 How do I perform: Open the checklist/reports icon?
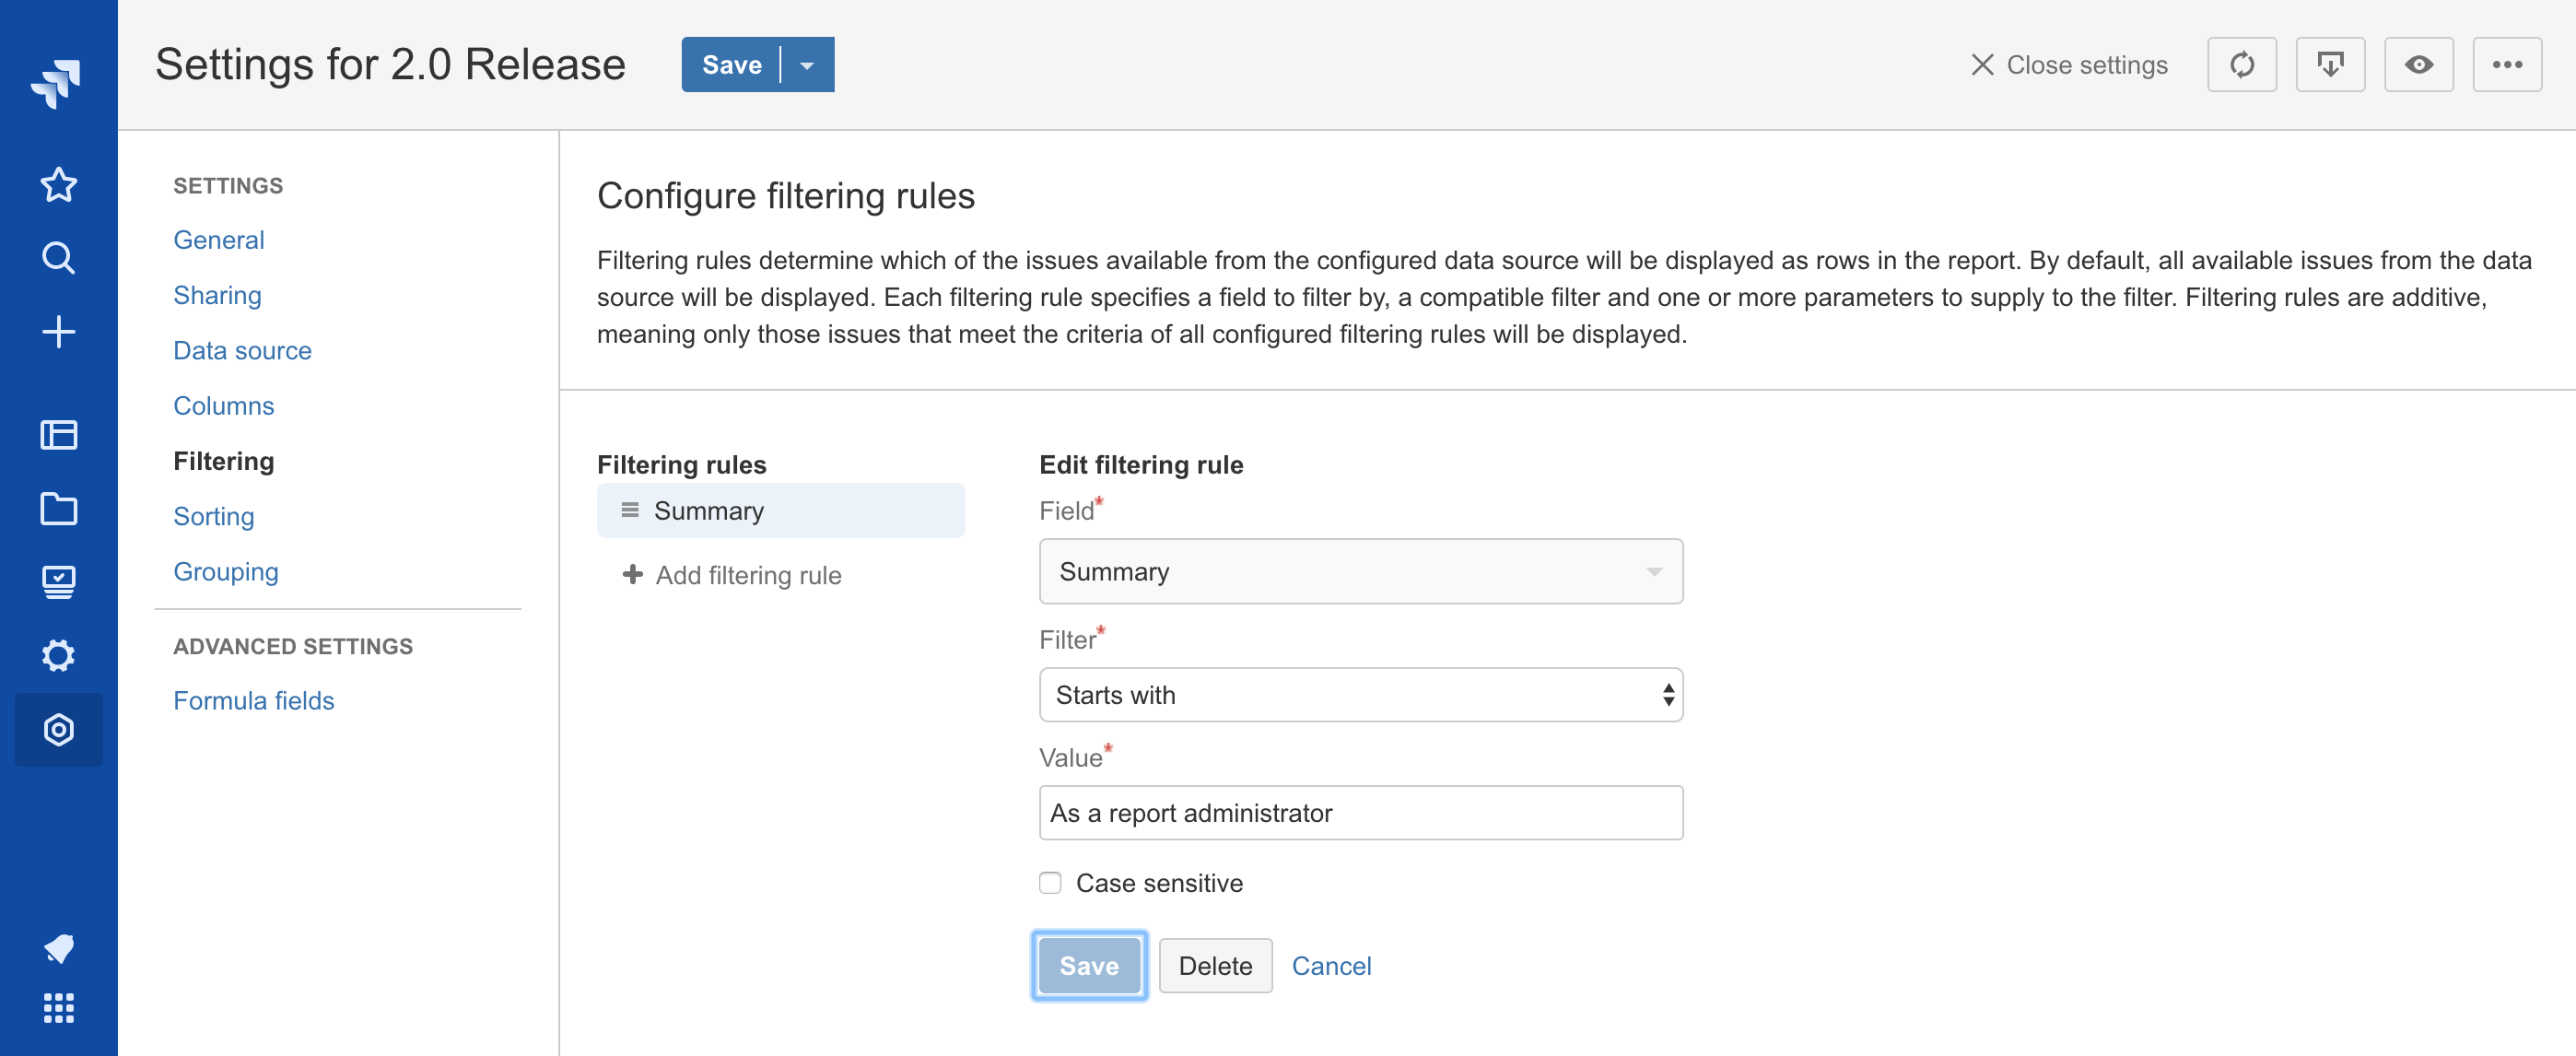pos(59,578)
